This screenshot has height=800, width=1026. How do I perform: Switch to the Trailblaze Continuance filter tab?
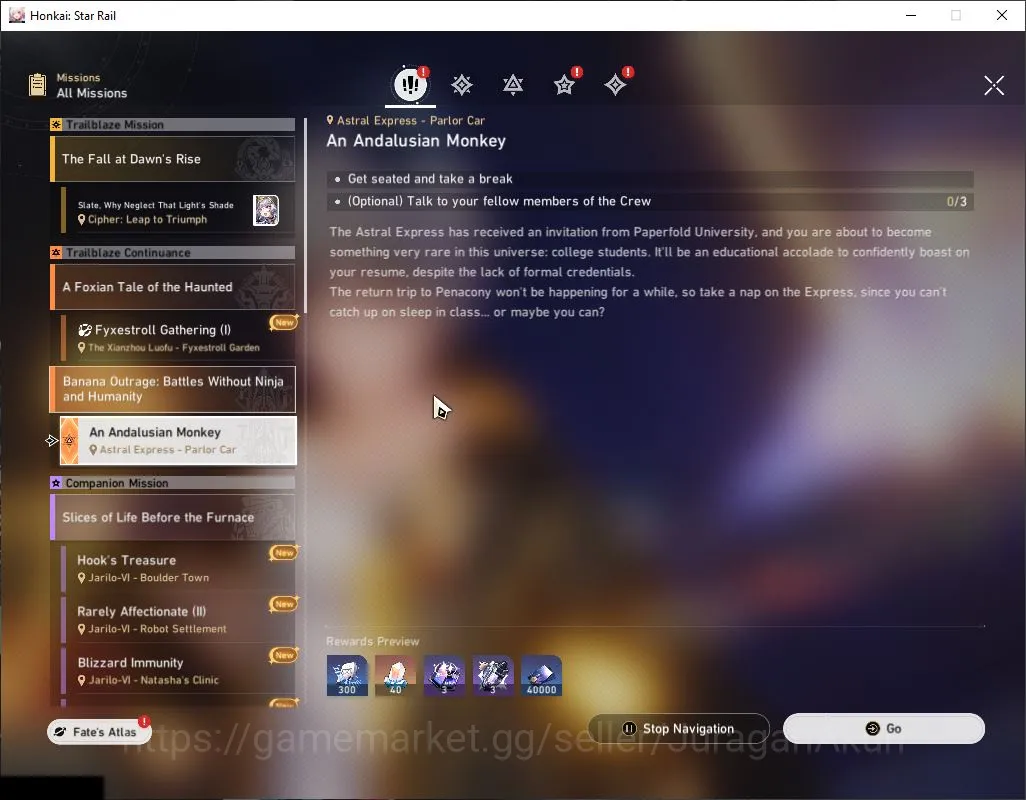click(x=513, y=84)
